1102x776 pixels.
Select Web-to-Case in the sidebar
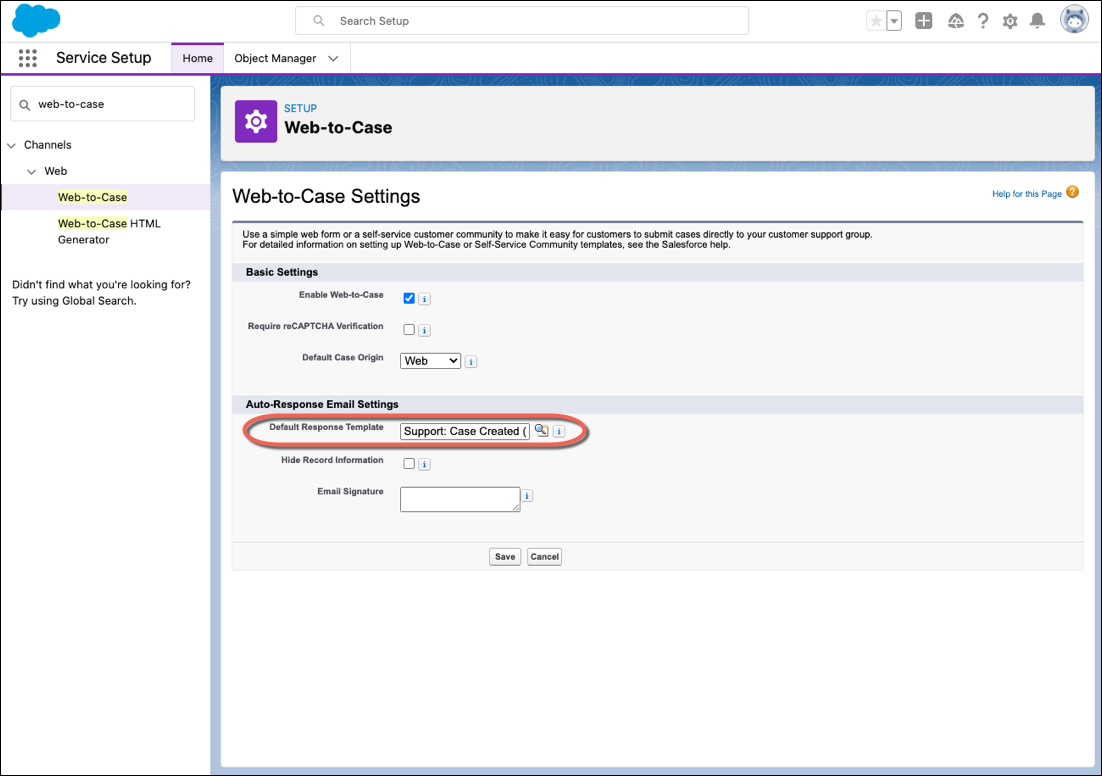tap(93, 198)
